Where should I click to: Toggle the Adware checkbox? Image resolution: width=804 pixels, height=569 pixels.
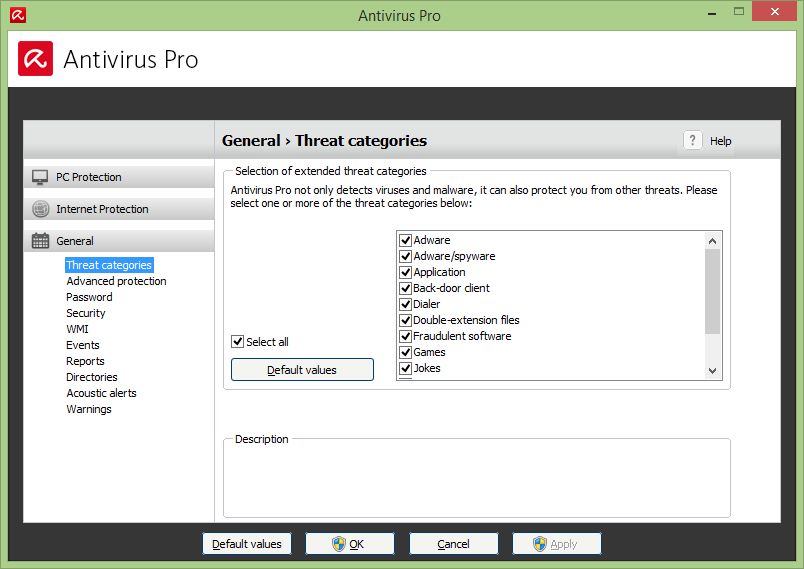[x=406, y=240]
